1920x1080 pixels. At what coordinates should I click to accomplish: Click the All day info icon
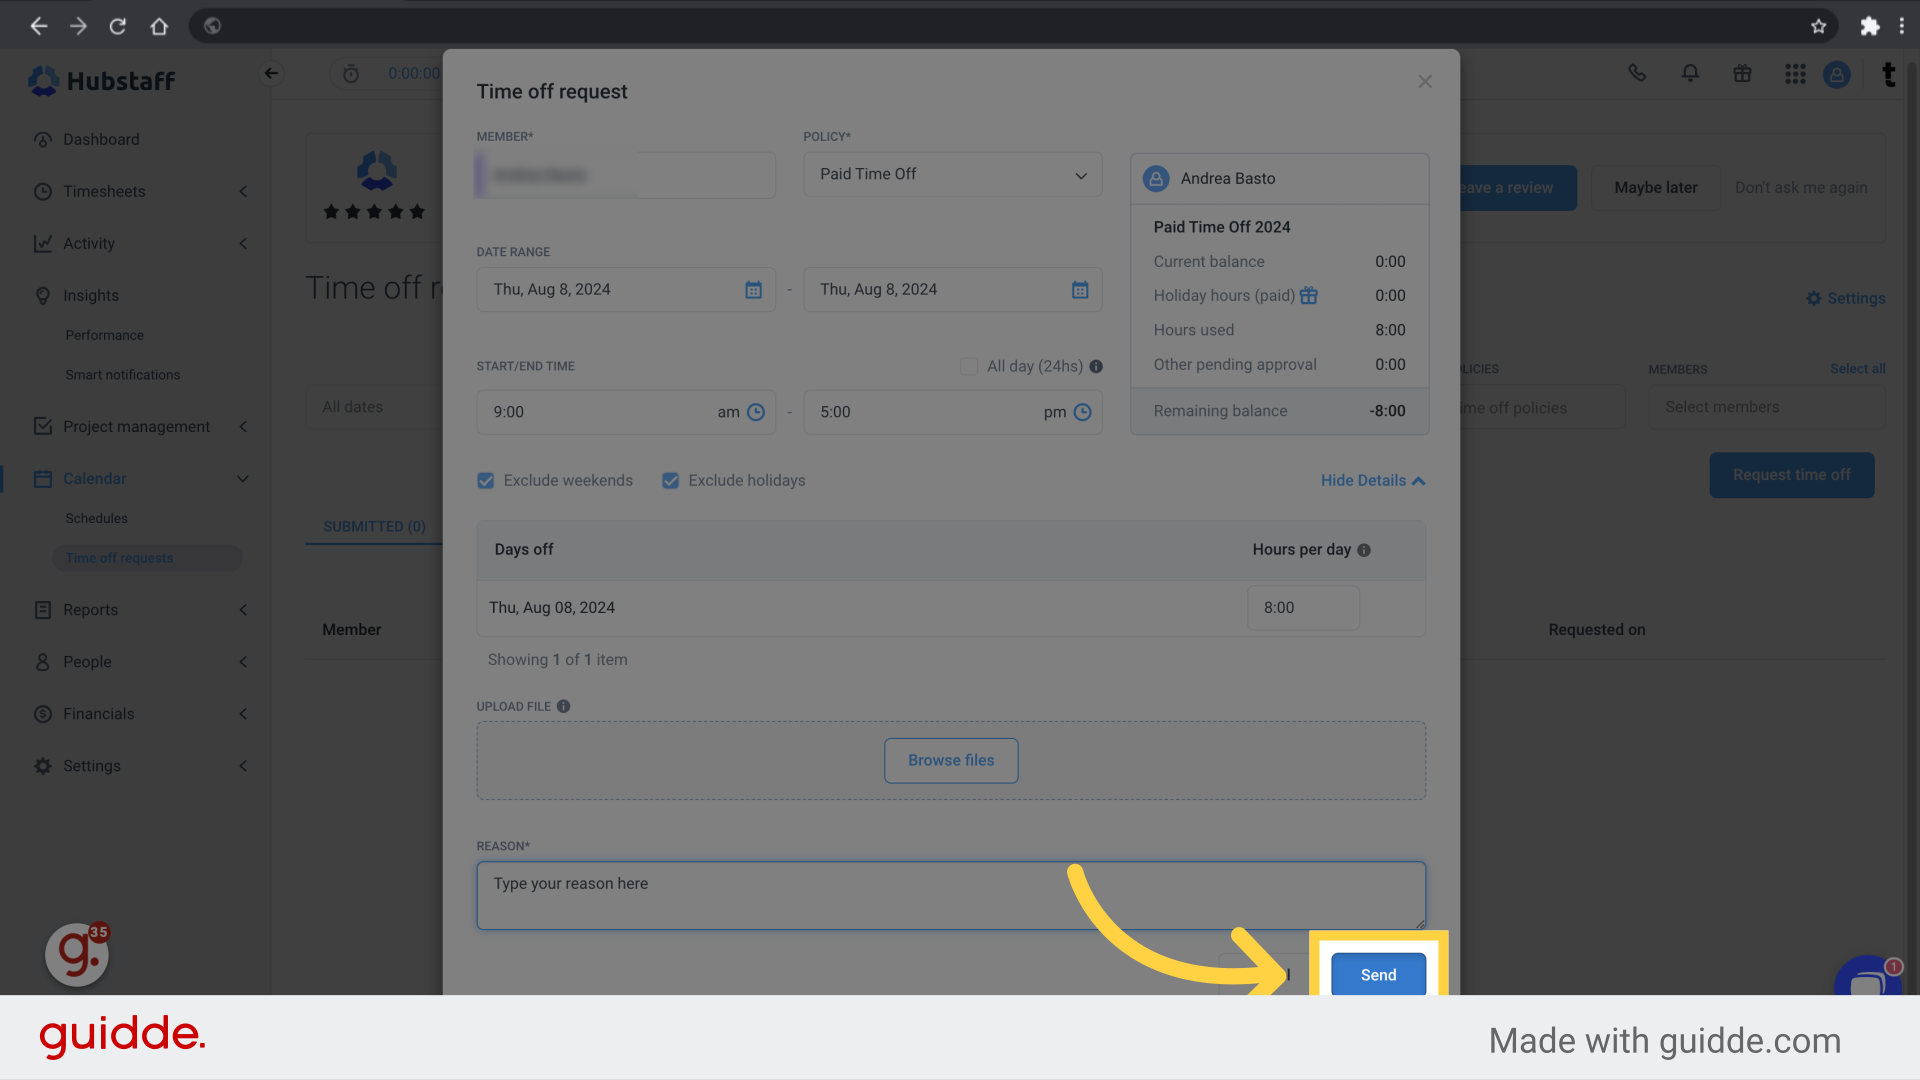[1096, 367]
